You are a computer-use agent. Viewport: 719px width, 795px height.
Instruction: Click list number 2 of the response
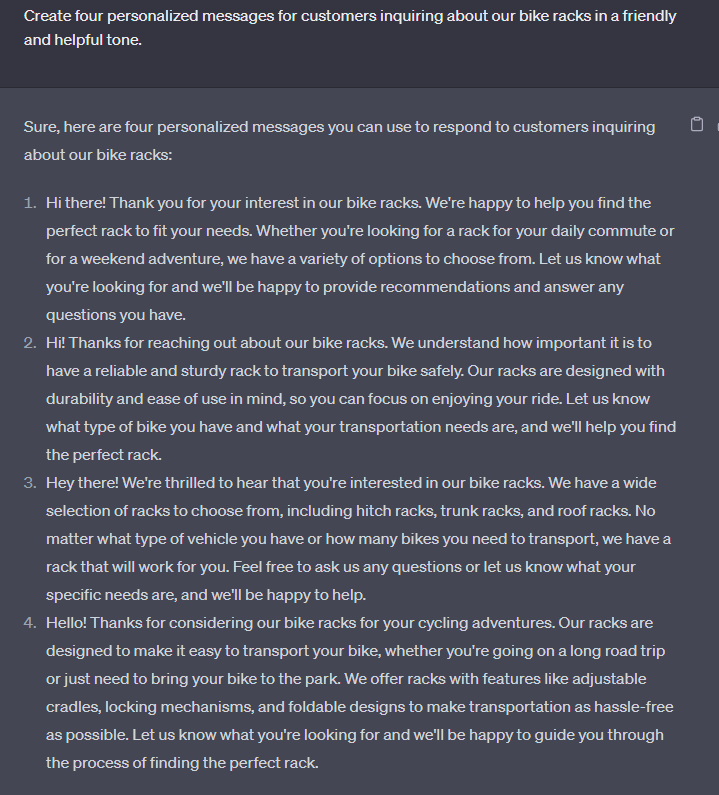point(30,343)
